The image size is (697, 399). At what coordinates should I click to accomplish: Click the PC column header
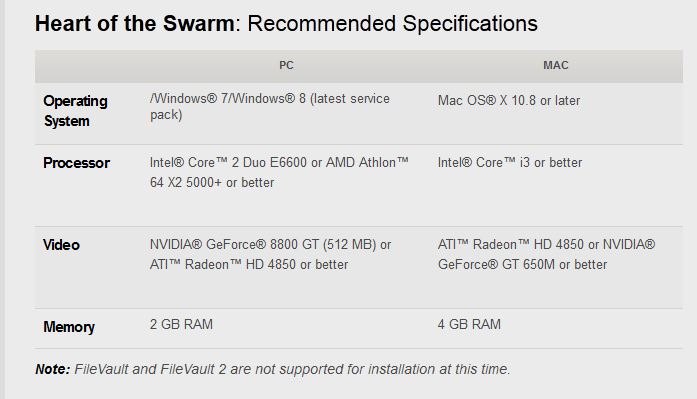(286, 65)
